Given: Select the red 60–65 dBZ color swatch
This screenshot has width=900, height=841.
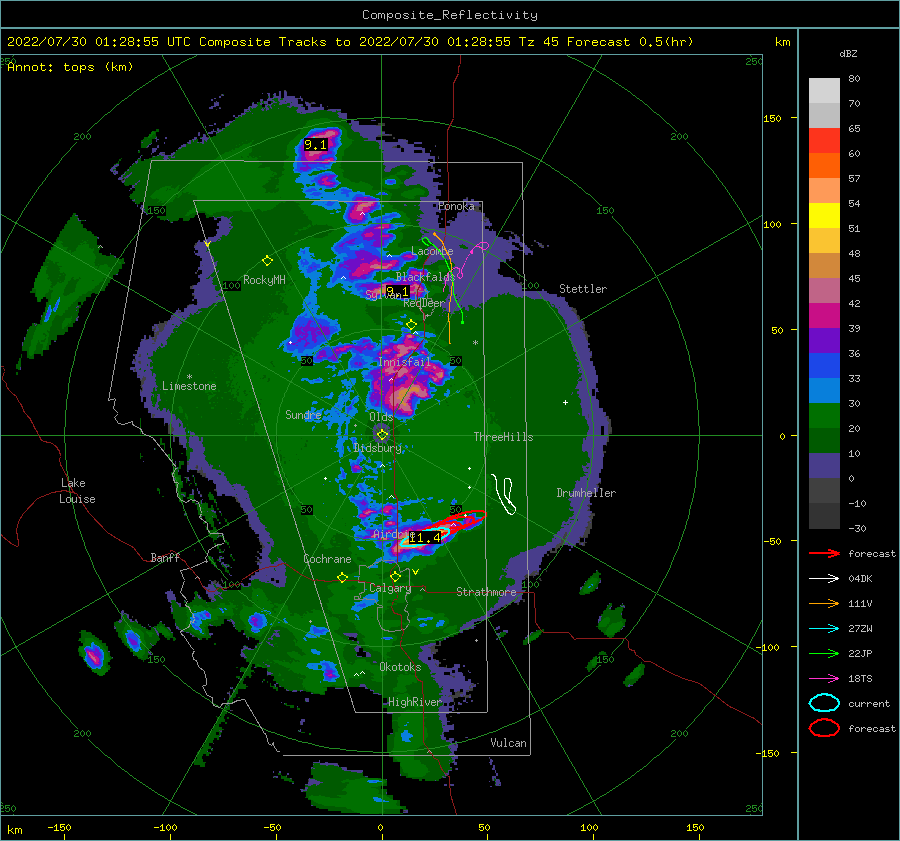Looking at the screenshot, I should click(x=824, y=141).
